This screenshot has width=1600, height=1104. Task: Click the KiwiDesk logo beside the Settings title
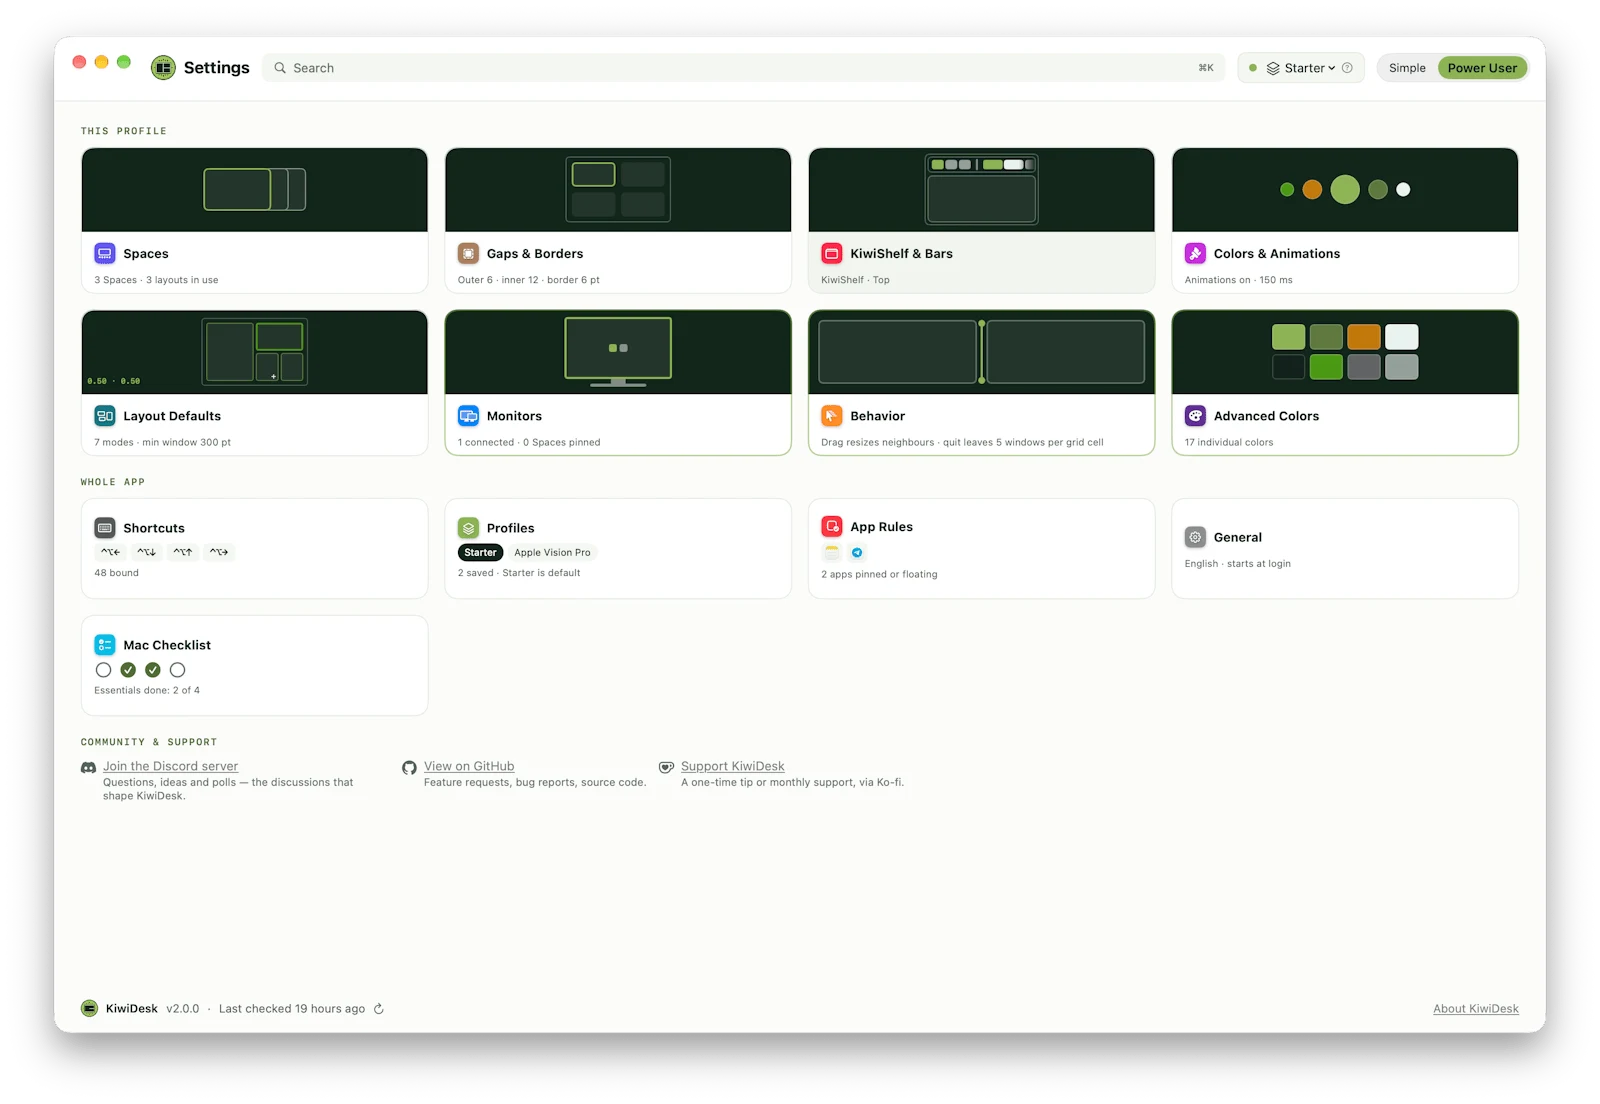click(163, 67)
